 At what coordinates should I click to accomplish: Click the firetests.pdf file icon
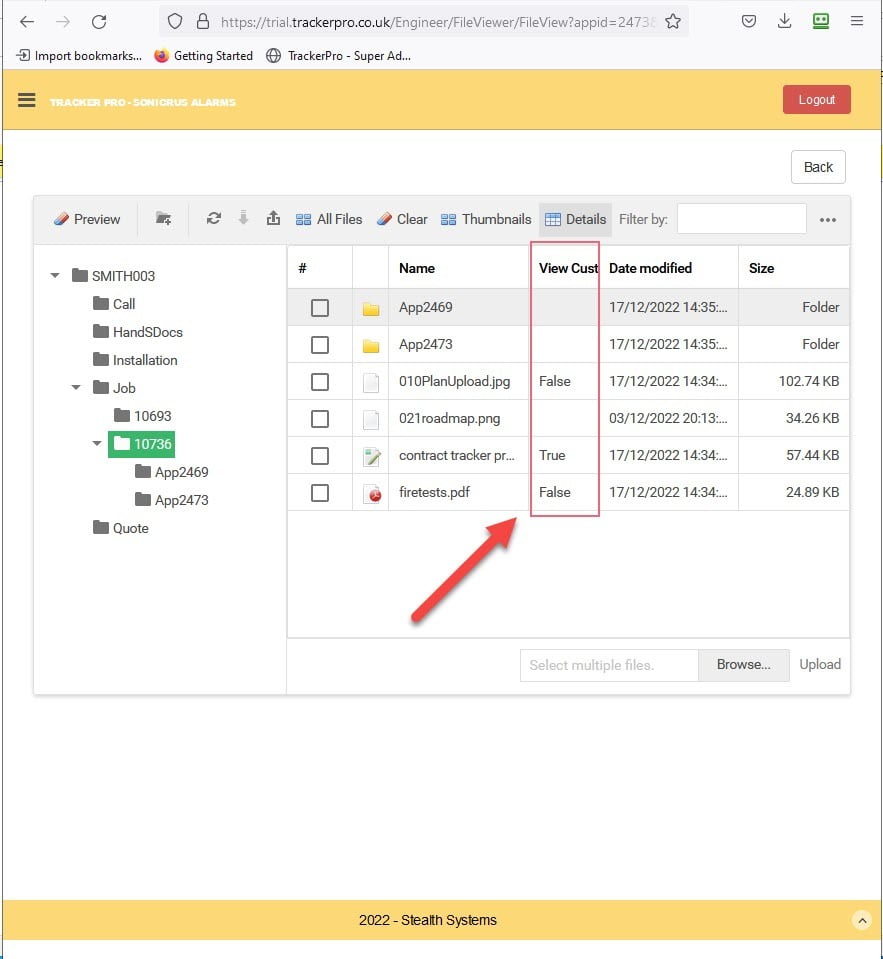(372, 492)
